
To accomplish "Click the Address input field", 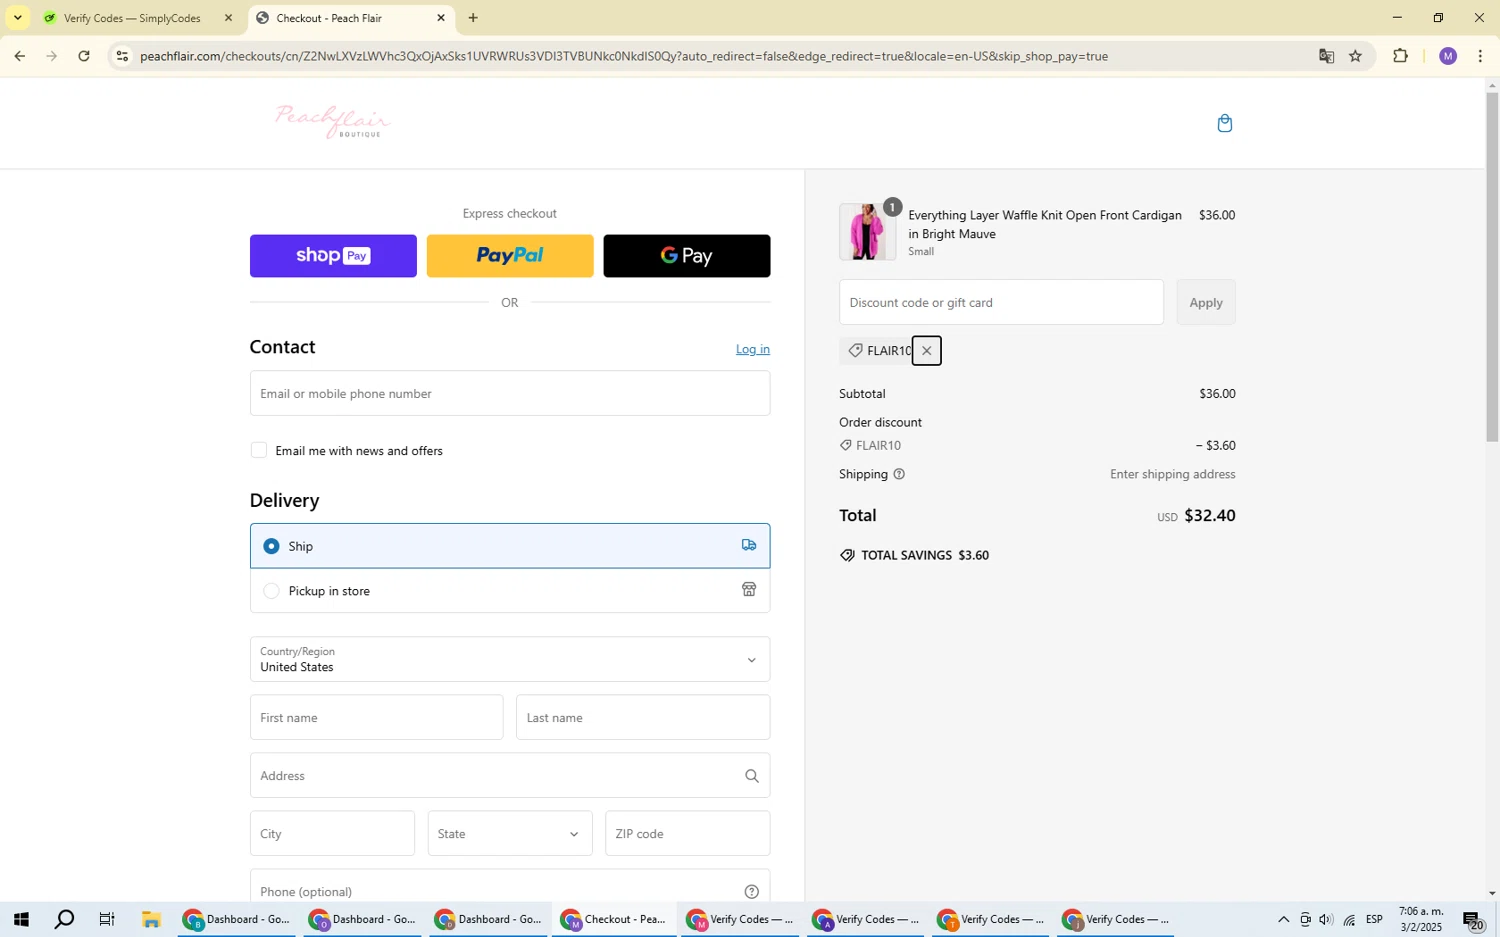I will coord(510,775).
